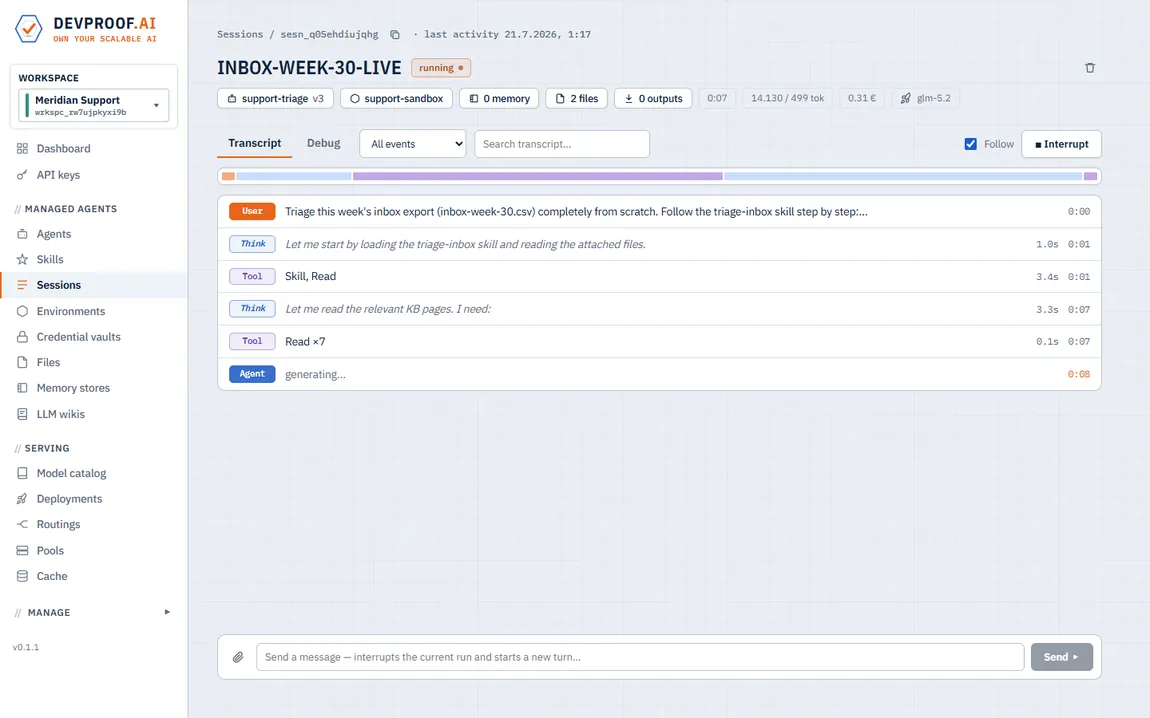
Task: Toggle the Follow checkbox
Action: (970, 144)
